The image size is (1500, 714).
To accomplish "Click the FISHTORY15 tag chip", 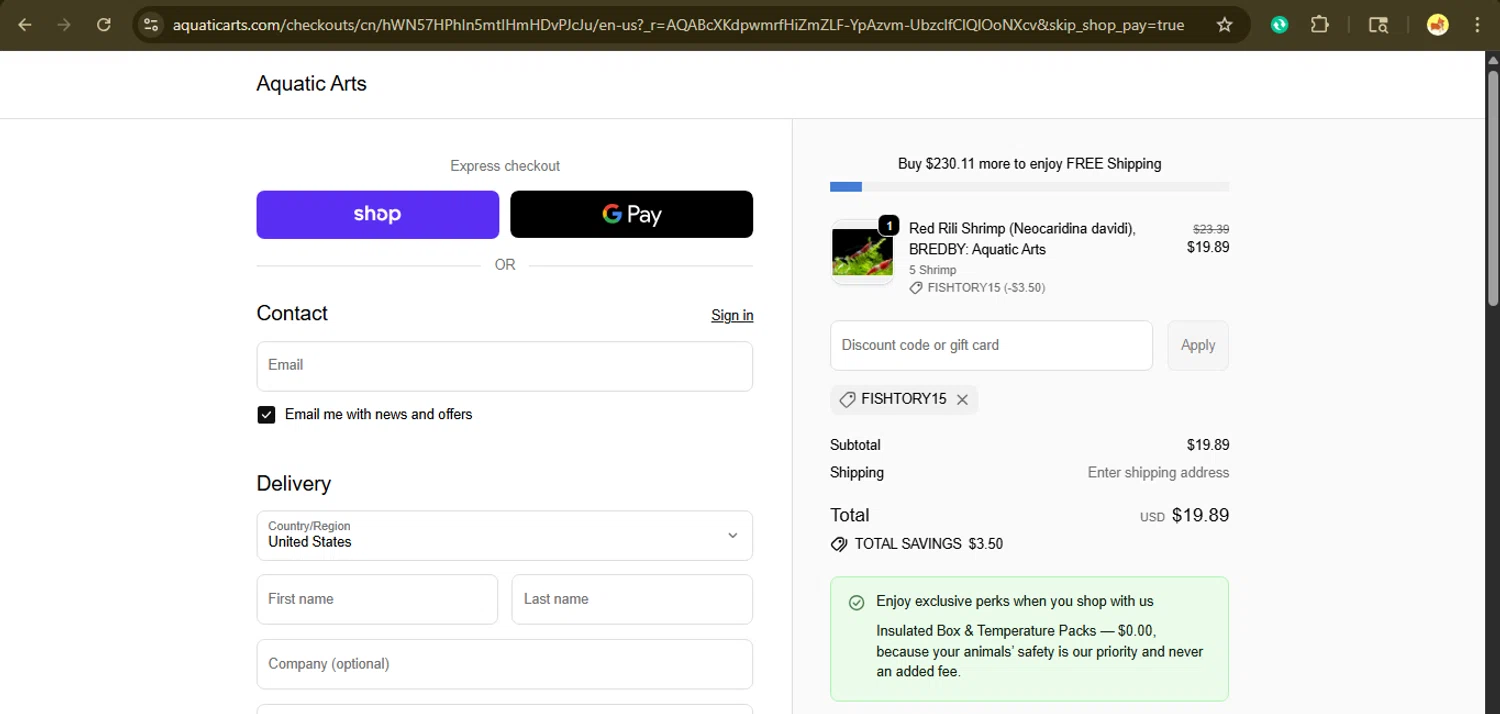I will [903, 399].
